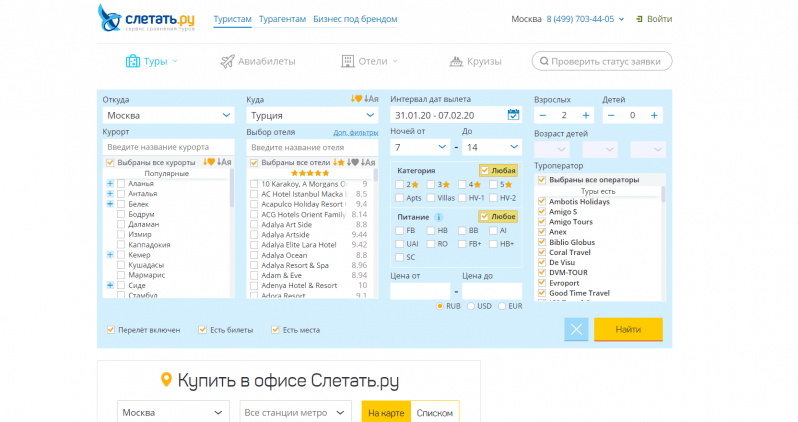
Task: Select USD currency
Action: (471, 306)
